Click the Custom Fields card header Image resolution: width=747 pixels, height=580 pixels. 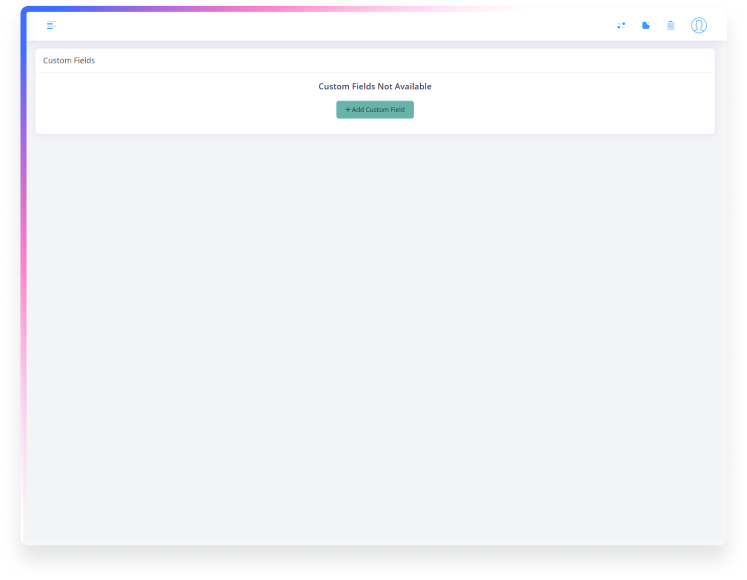(375, 61)
